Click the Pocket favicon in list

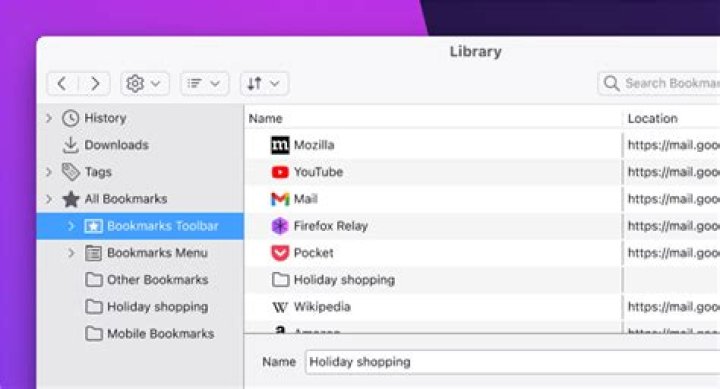pos(280,253)
